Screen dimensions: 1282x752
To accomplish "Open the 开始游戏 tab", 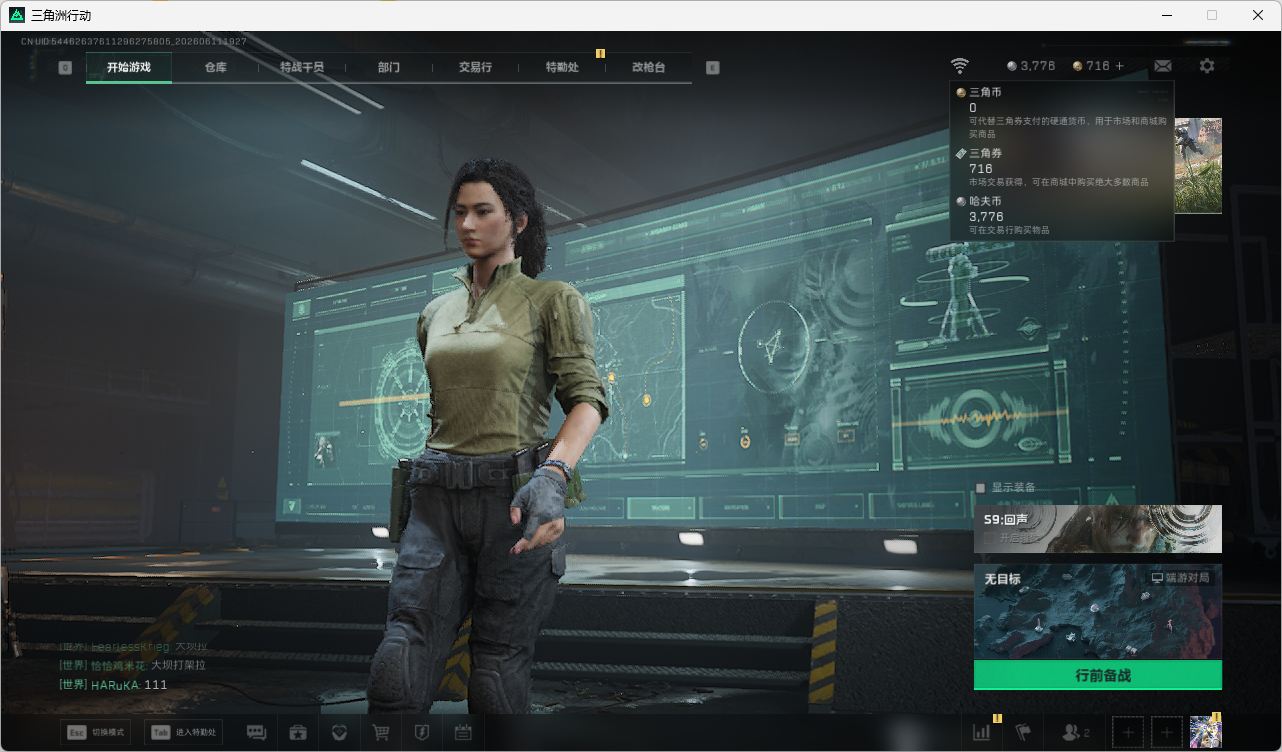I will [x=129, y=67].
